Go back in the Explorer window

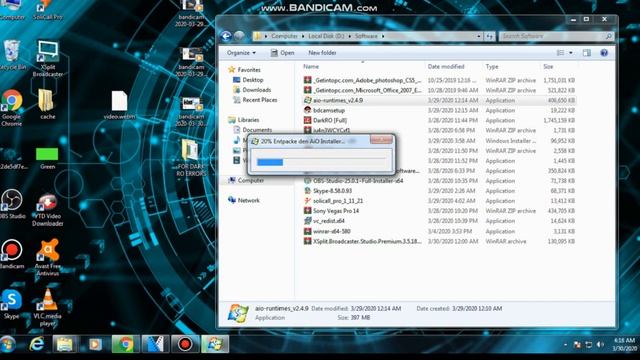pyautogui.click(x=226, y=36)
